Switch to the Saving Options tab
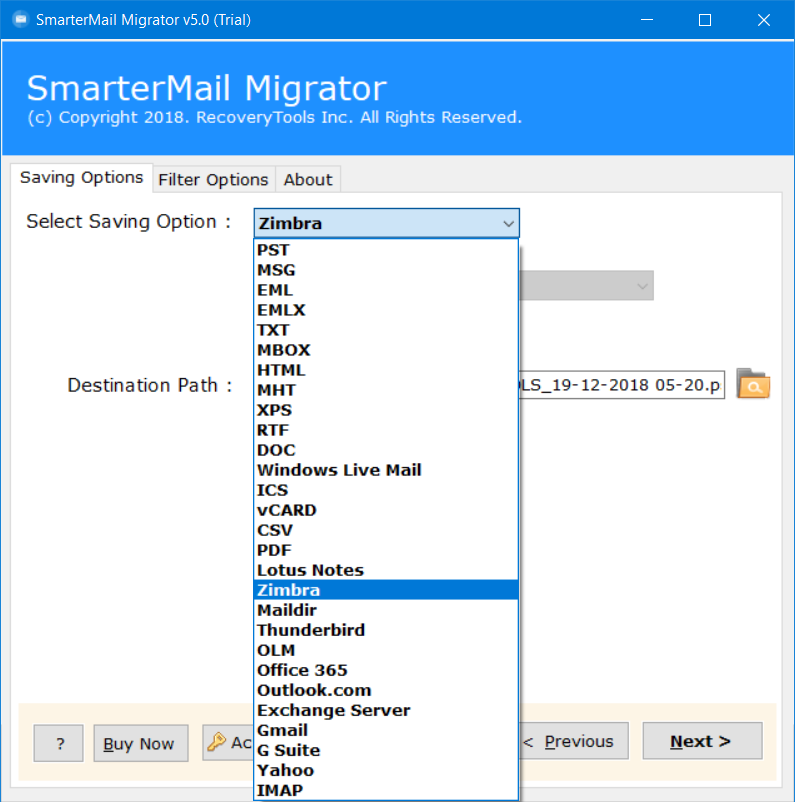The height and width of the screenshot is (802, 795). click(81, 177)
